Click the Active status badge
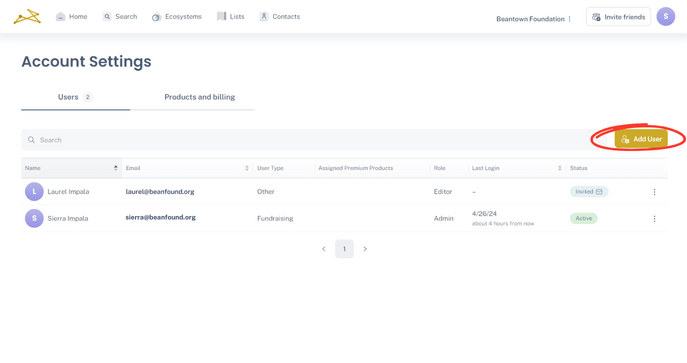 (x=584, y=218)
